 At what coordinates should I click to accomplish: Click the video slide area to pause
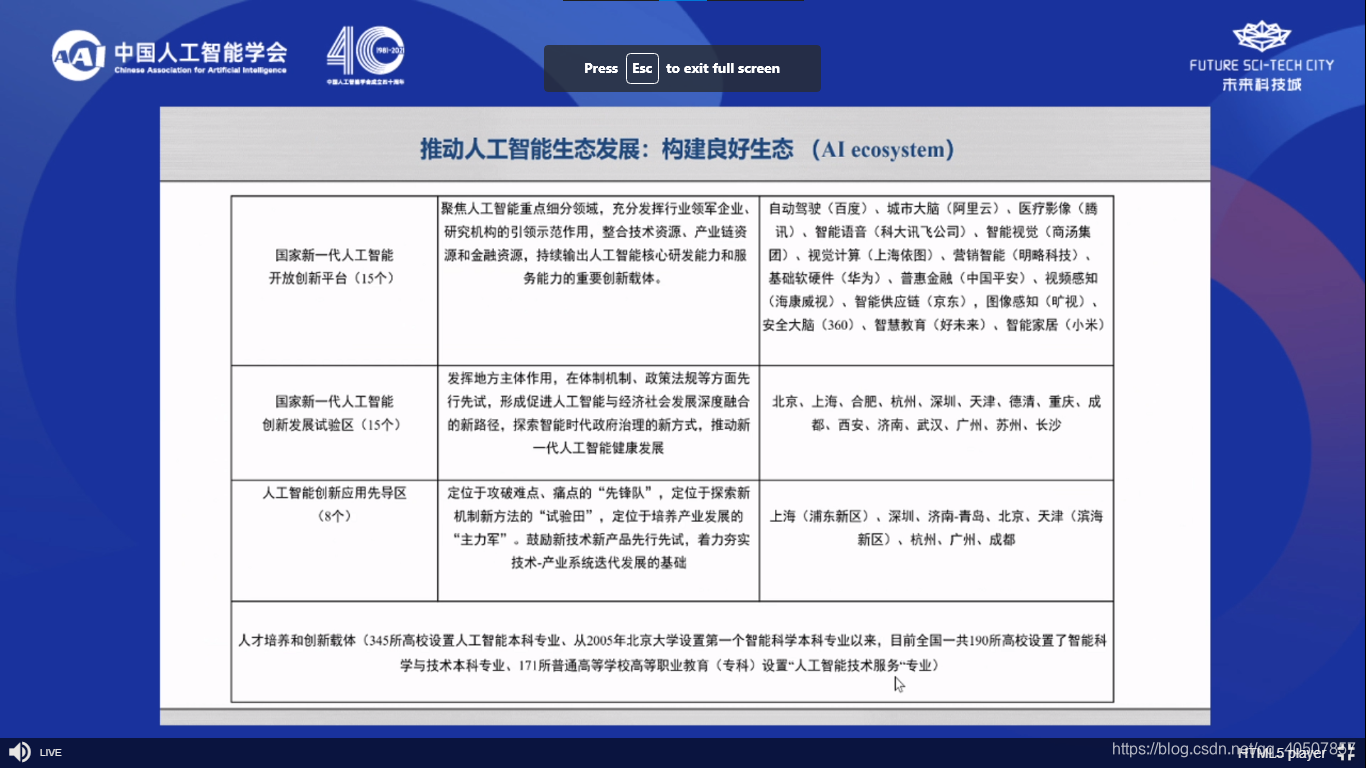pyautogui.click(x=685, y=416)
